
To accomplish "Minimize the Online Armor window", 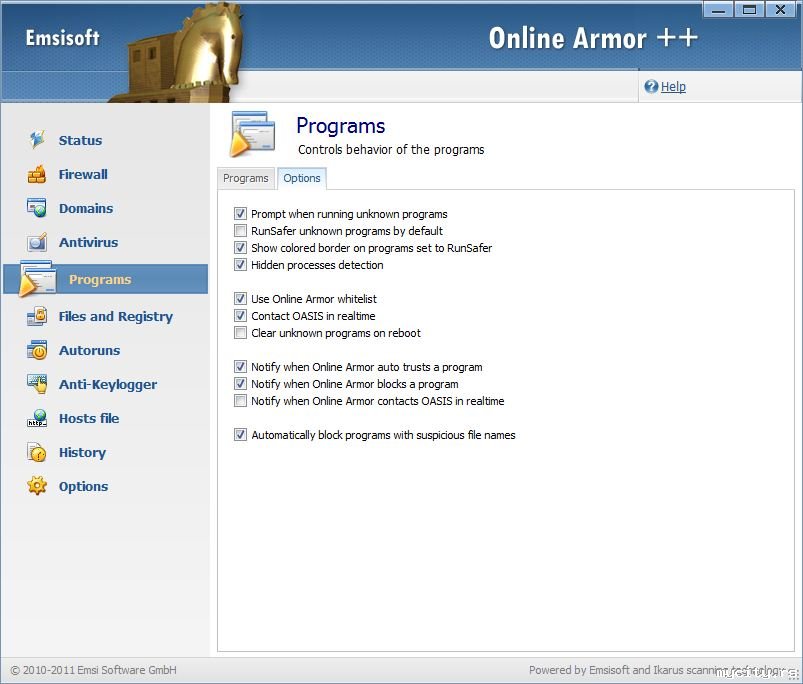I will tap(719, 9).
